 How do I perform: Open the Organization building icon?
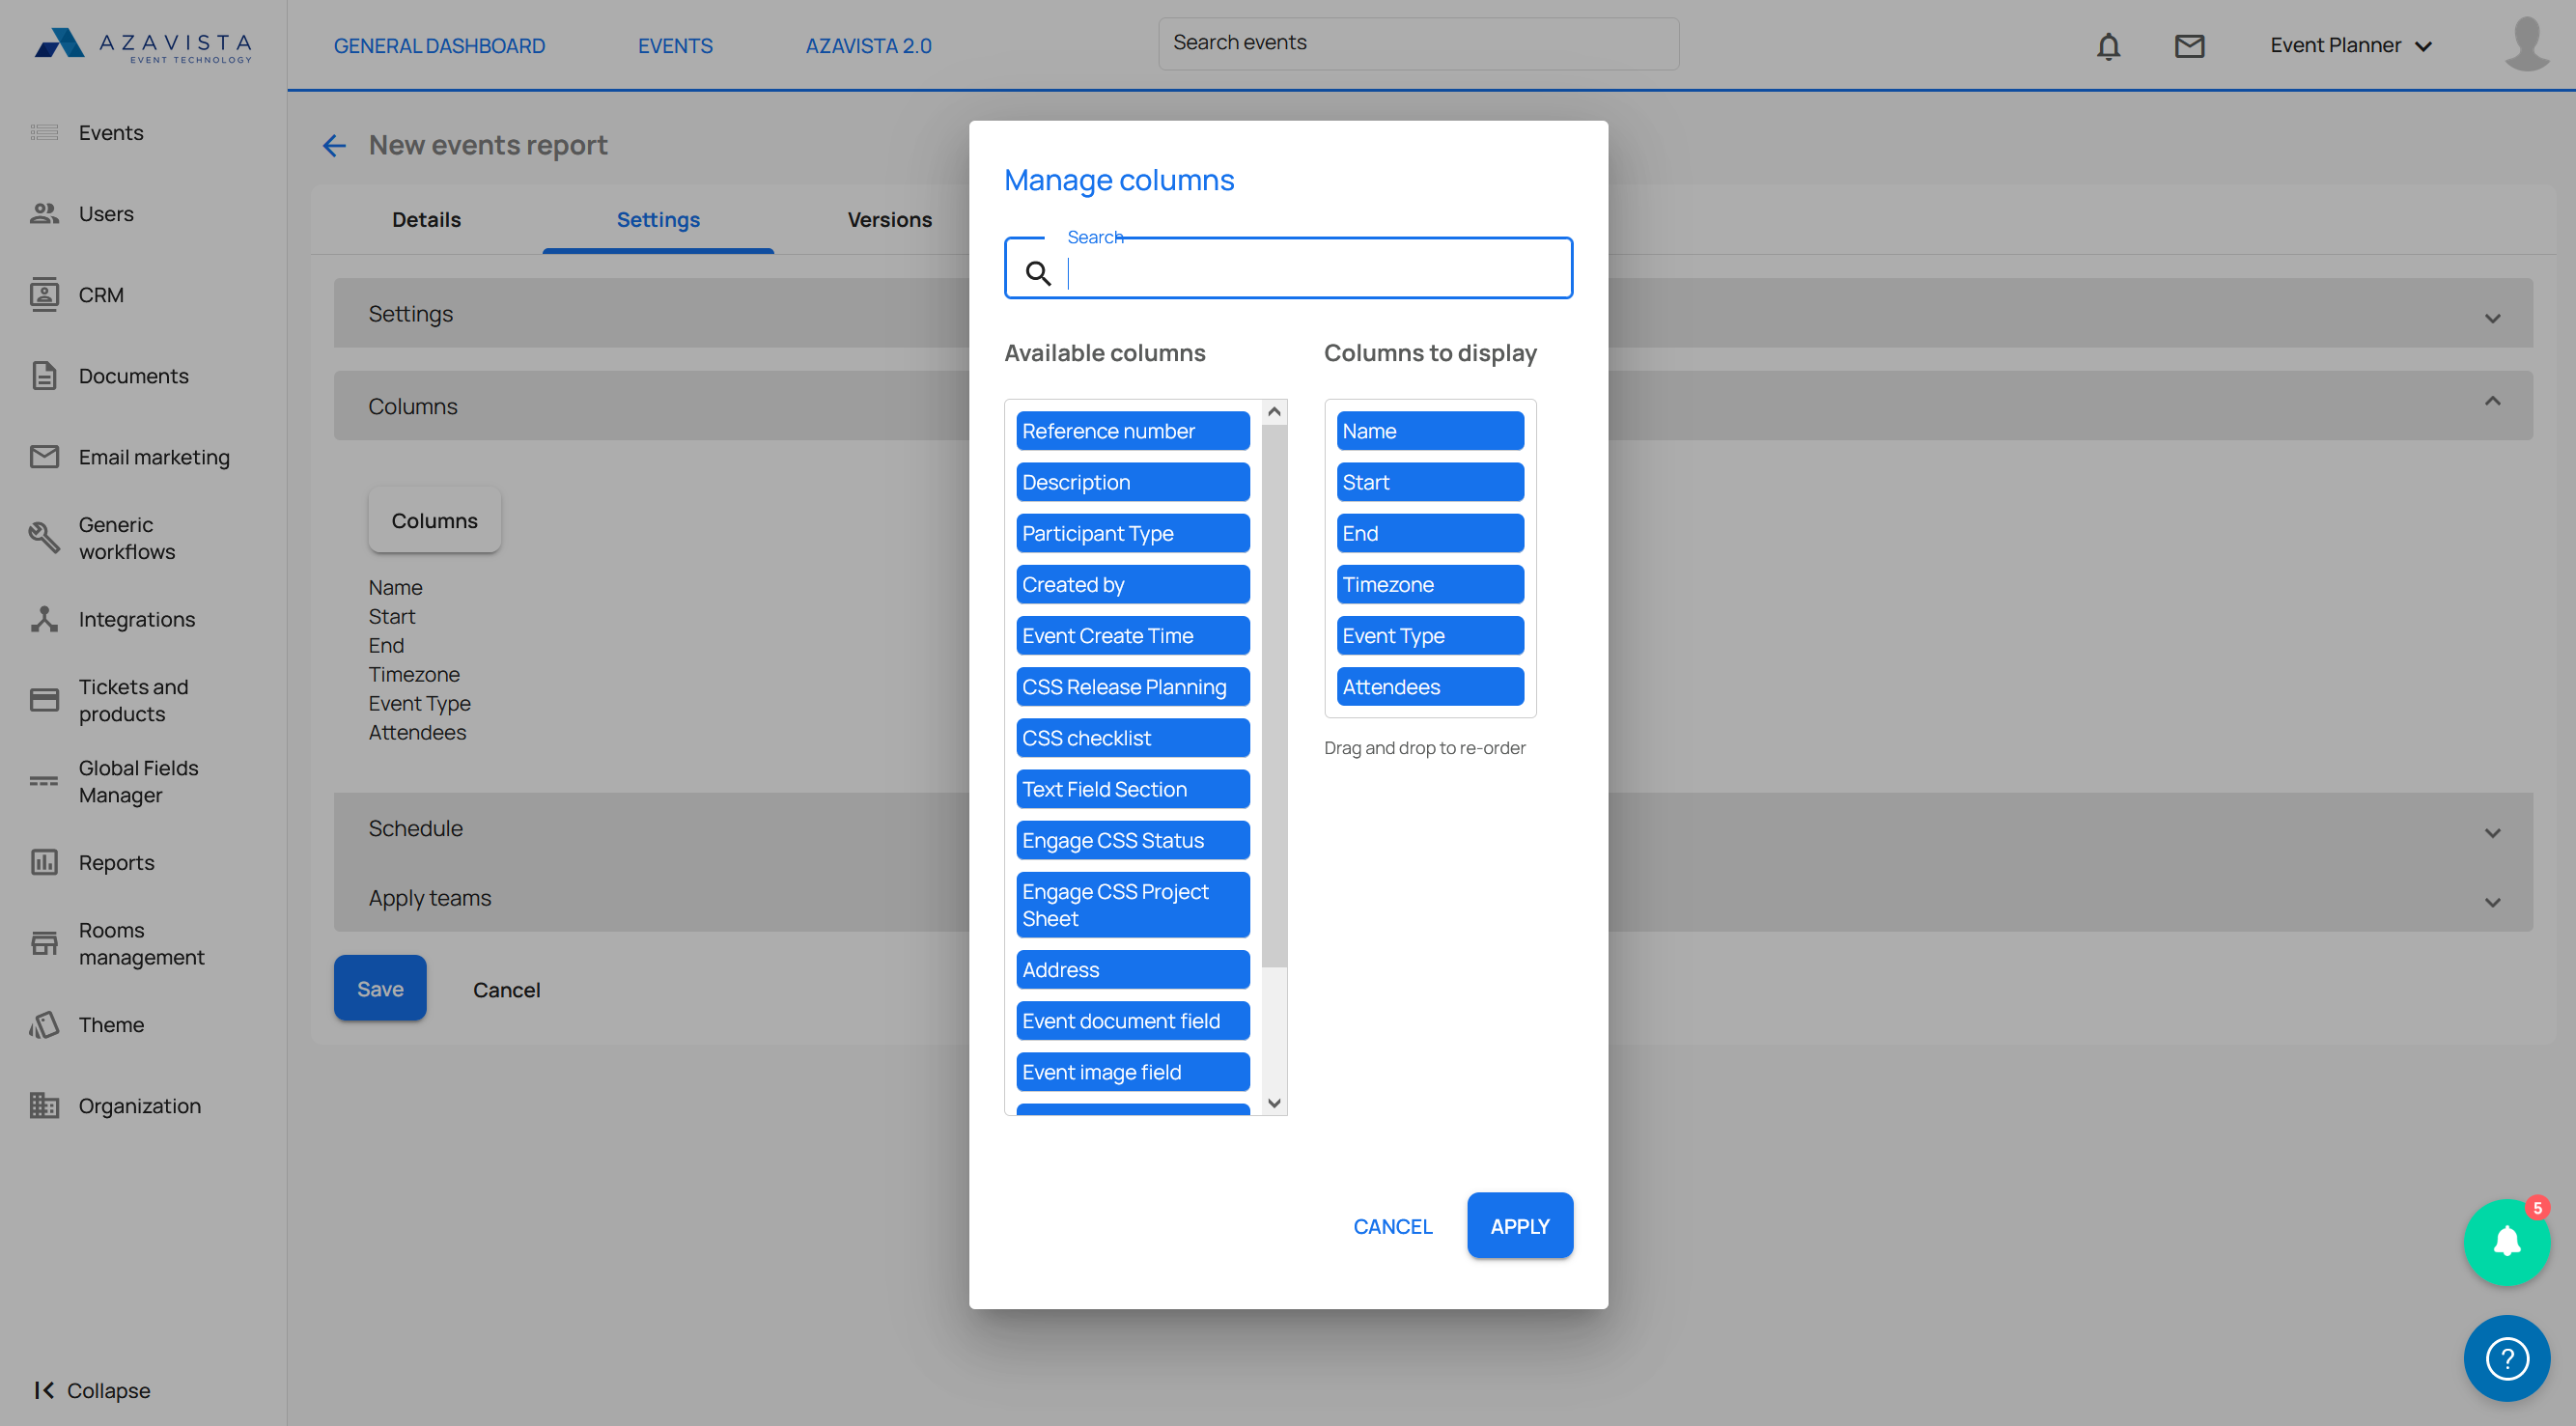tap(44, 1104)
